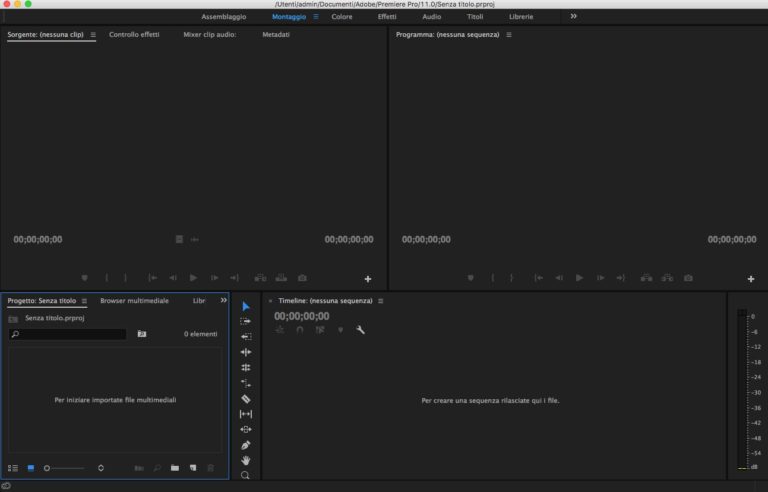Switch to Colore workspace
This screenshot has width=768, height=492.
click(x=342, y=17)
